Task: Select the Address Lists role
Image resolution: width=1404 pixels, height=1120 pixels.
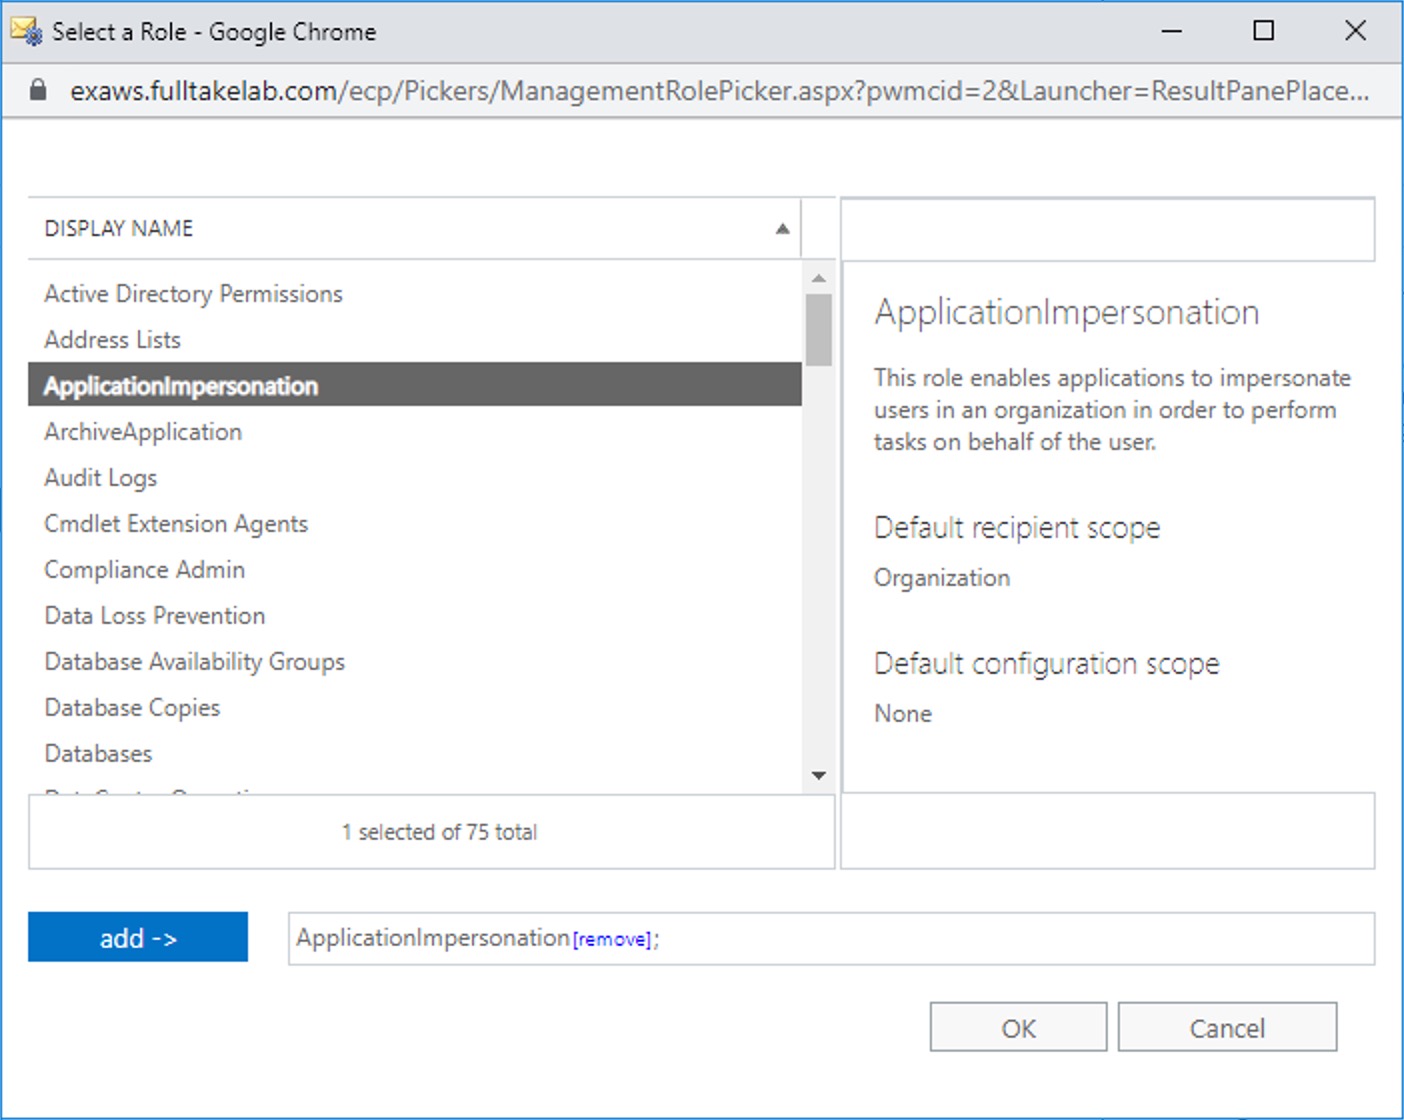Action: 112,339
